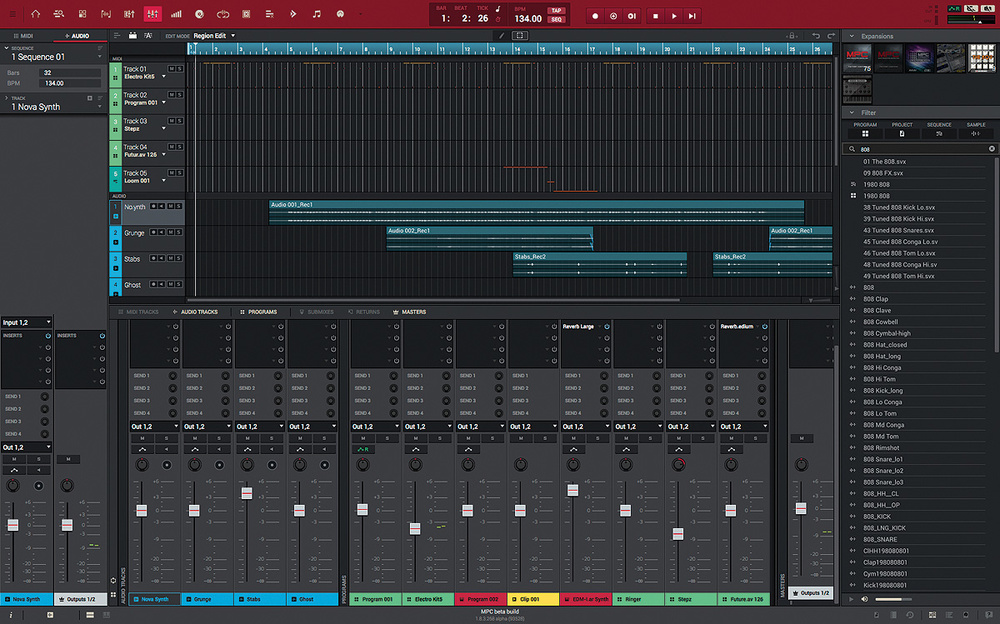Show the Masters mixer tab
The width and height of the screenshot is (1000, 624).
click(409, 312)
